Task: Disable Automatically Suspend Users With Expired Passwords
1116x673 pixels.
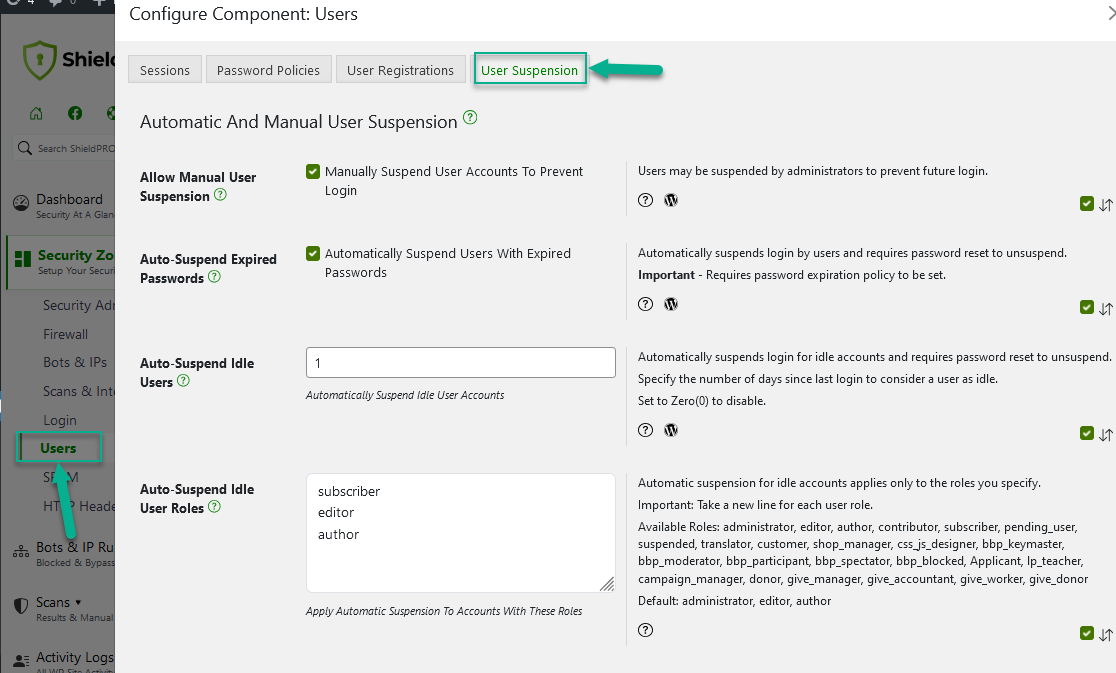Action: [x=312, y=251]
